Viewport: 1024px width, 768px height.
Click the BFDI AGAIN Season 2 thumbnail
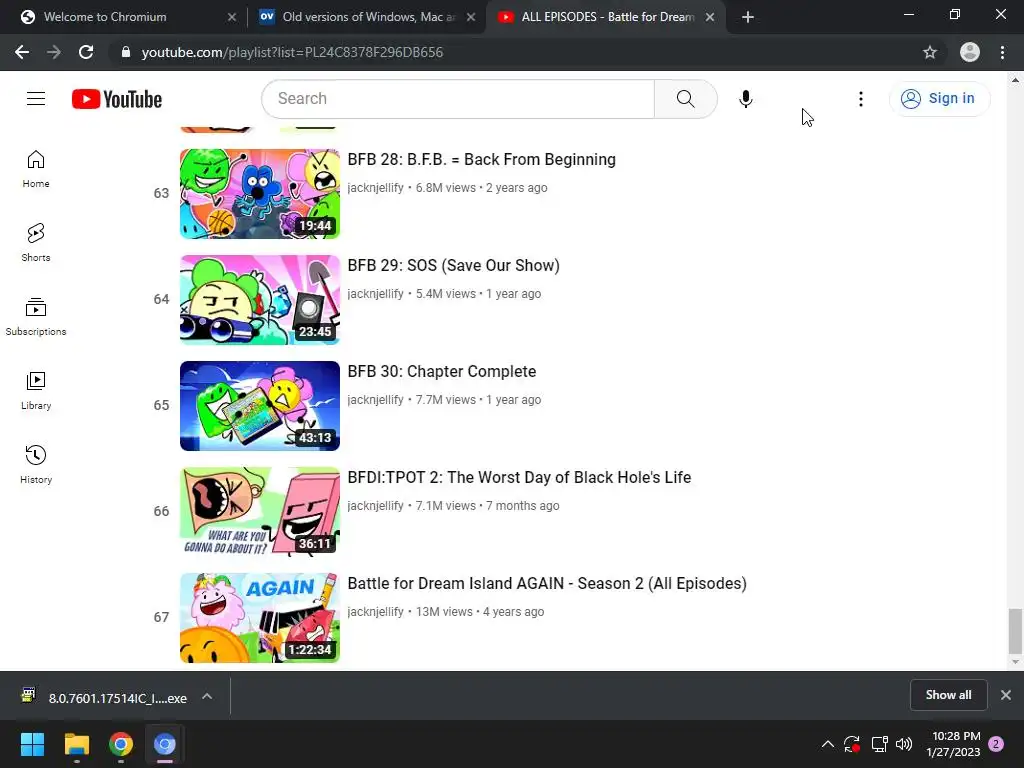click(260, 618)
